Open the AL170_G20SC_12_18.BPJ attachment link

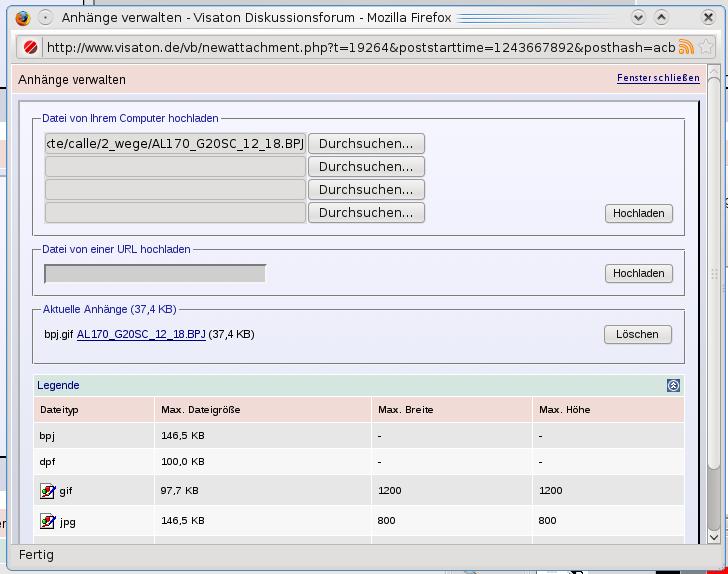pyautogui.click(x=141, y=334)
